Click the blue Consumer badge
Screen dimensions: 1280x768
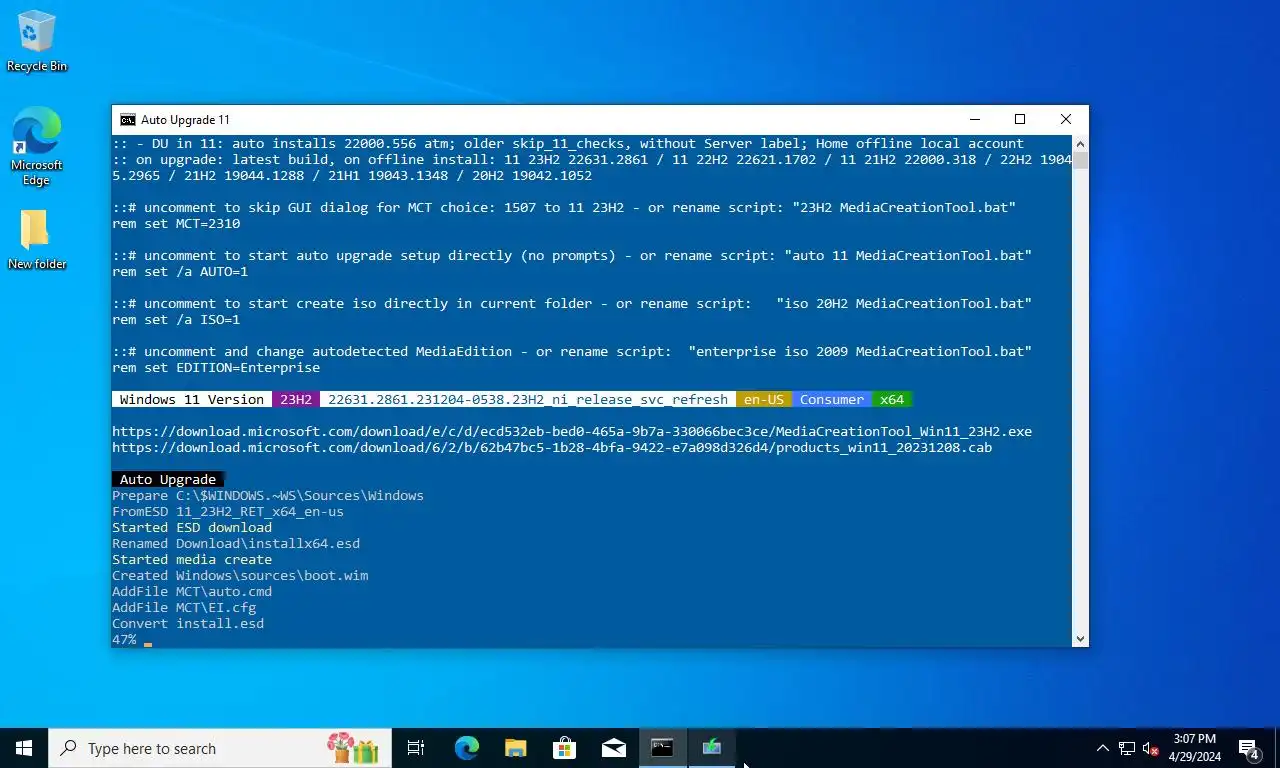(x=832, y=399)
